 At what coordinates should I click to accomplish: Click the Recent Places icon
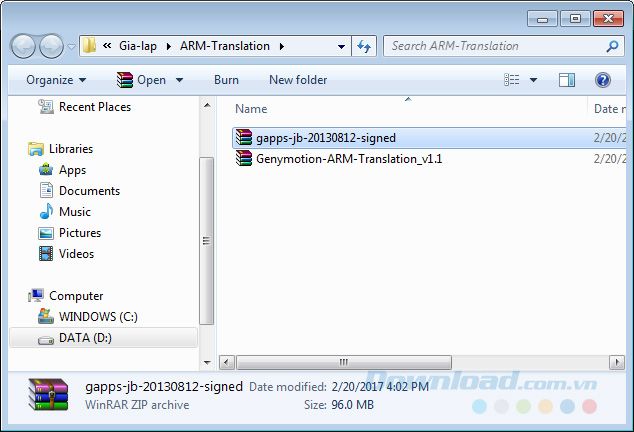tap(46, 107)
